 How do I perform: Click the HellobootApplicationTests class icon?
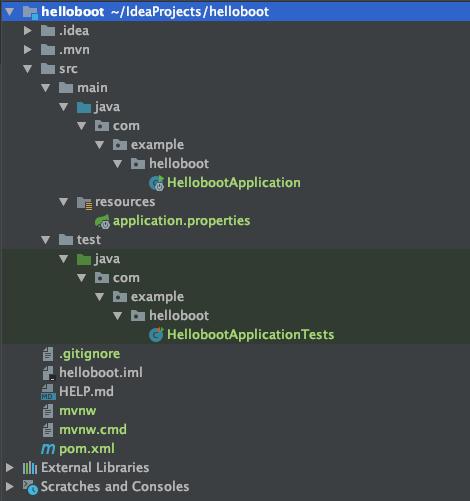click(156, 335)
